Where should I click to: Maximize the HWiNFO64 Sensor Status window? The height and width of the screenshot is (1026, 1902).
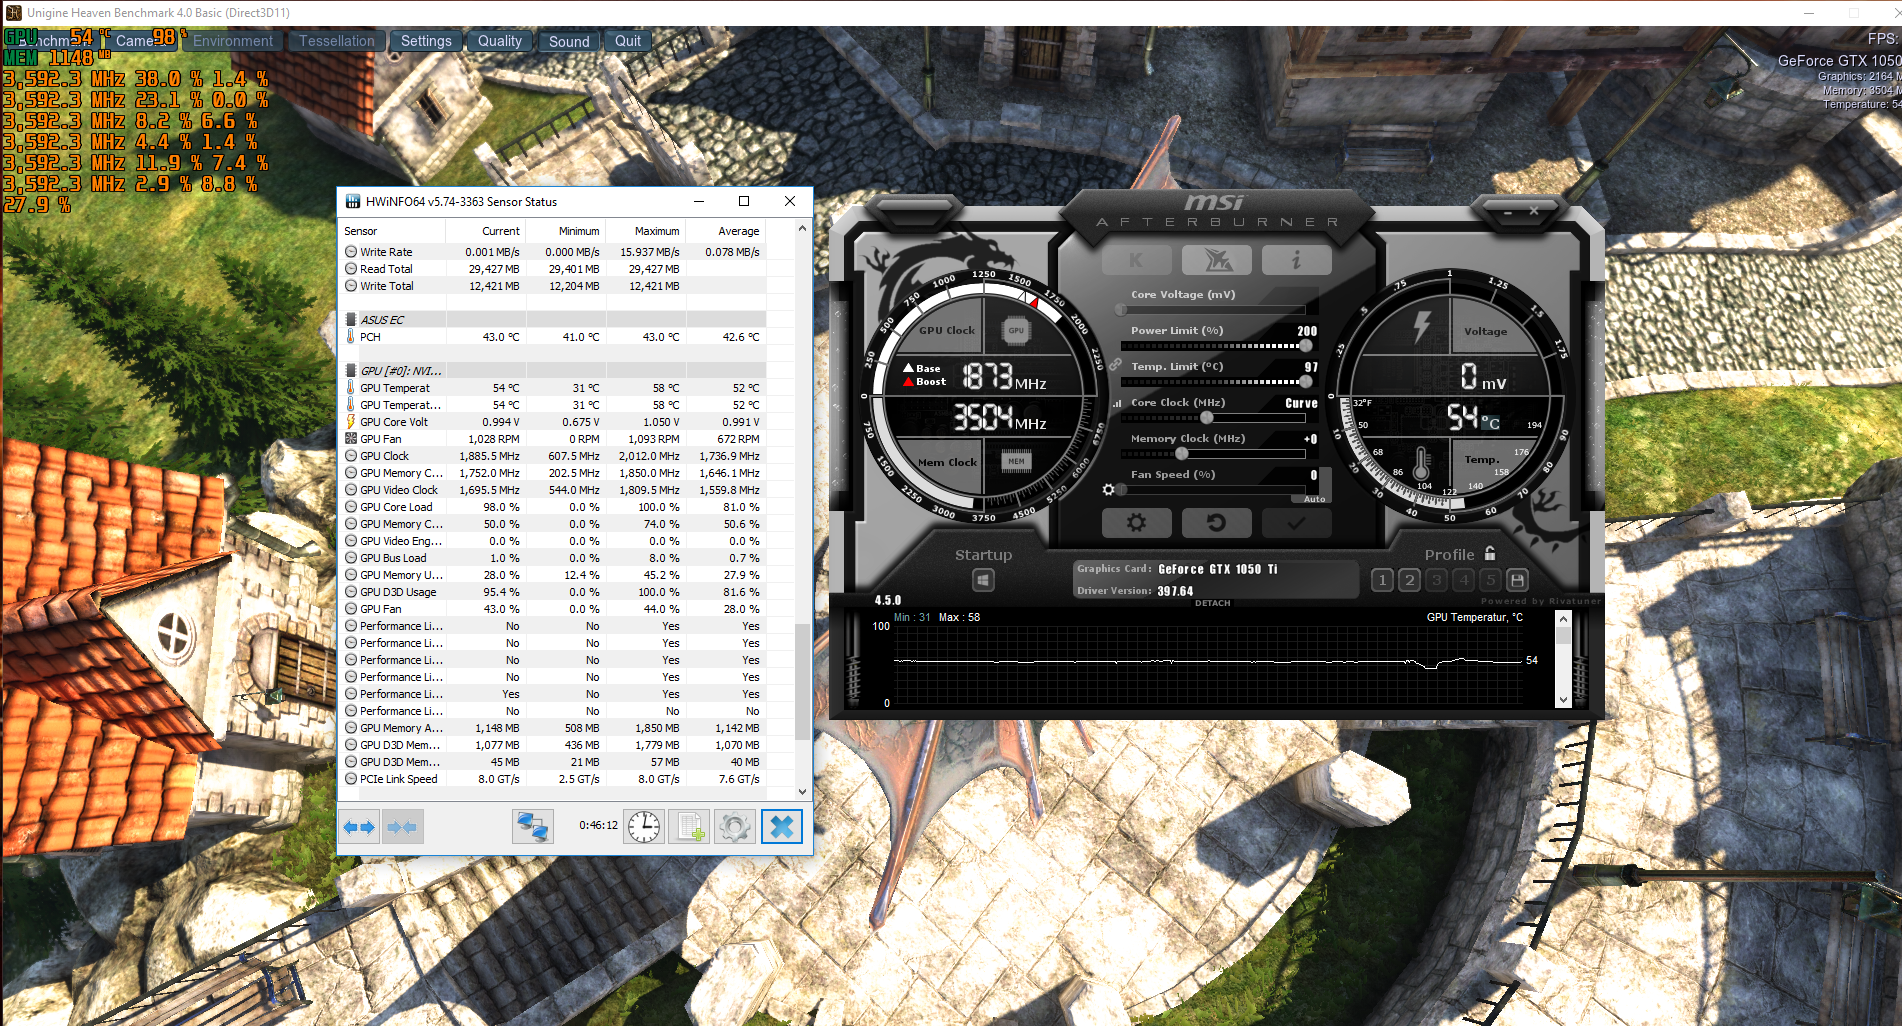744,201
